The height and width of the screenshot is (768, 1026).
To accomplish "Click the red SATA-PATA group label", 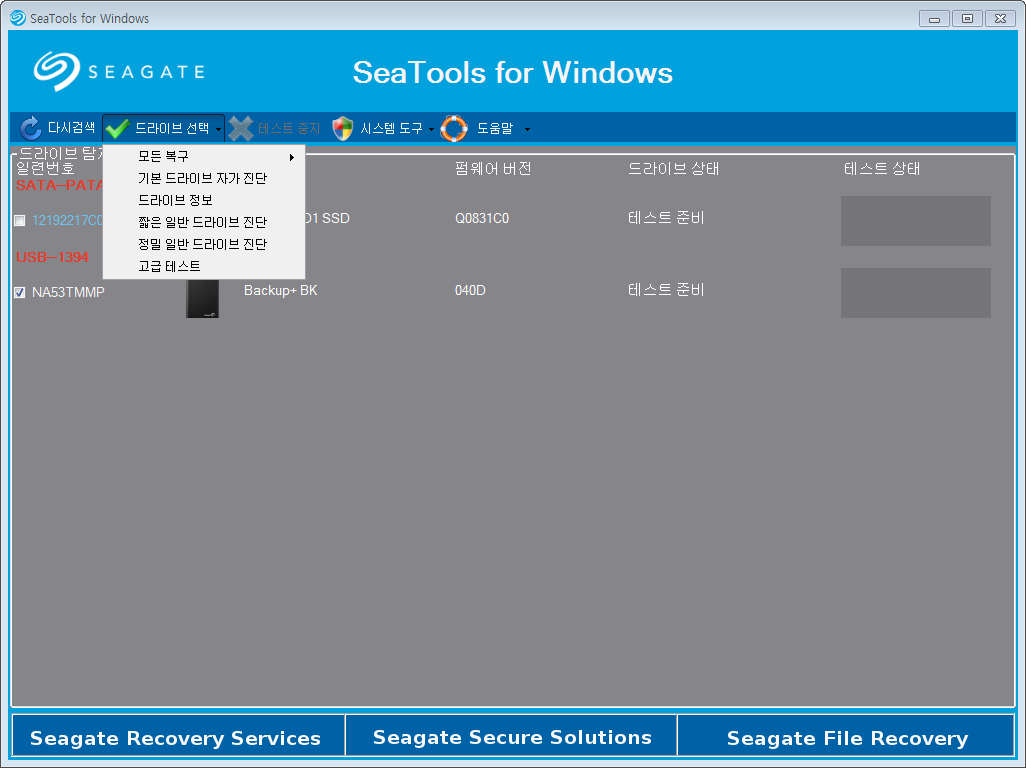I will click(x=60, y=185).
